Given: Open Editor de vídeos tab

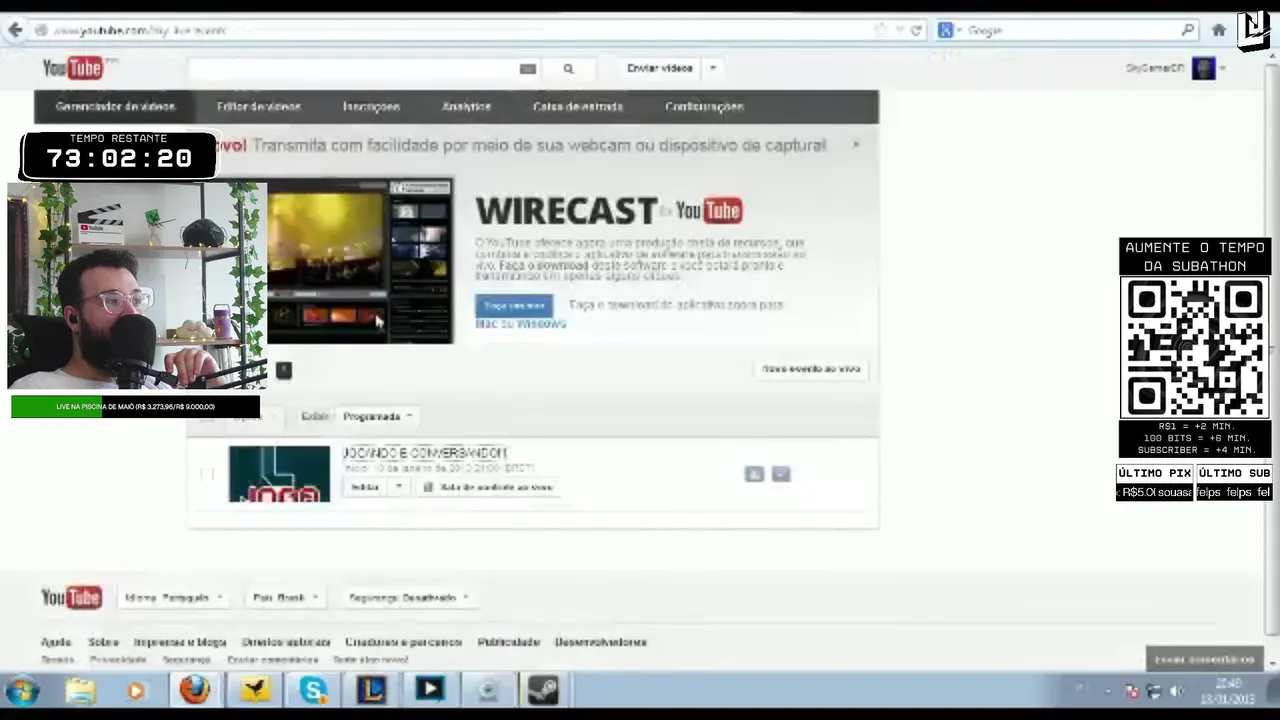Looking at the screenshot, I should [x=258, y=107].
